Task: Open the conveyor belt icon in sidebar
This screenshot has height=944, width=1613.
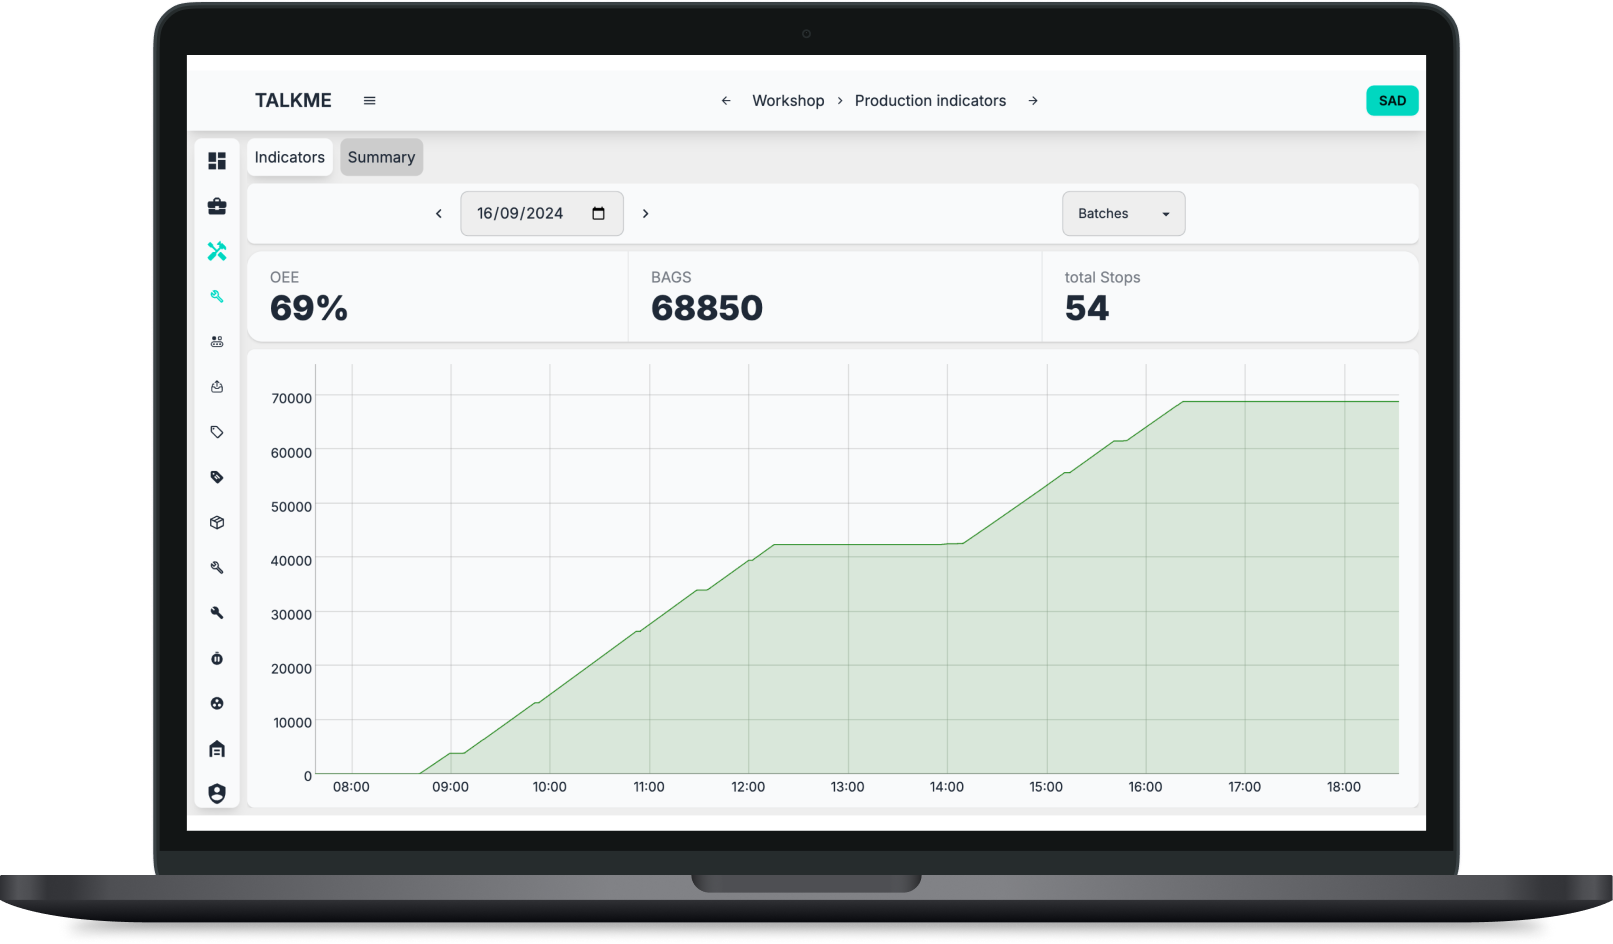Action: coord(217,342)
